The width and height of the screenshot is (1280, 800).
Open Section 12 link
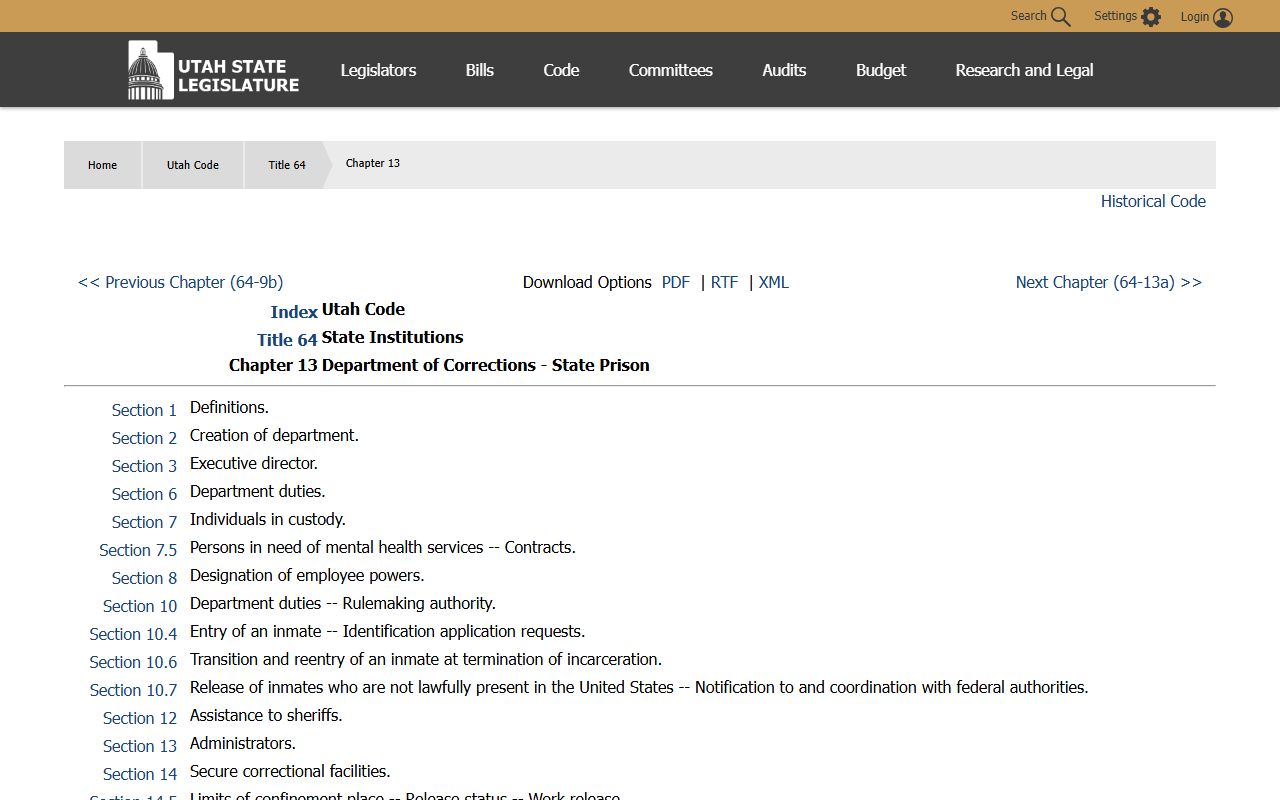pos(140,718)
